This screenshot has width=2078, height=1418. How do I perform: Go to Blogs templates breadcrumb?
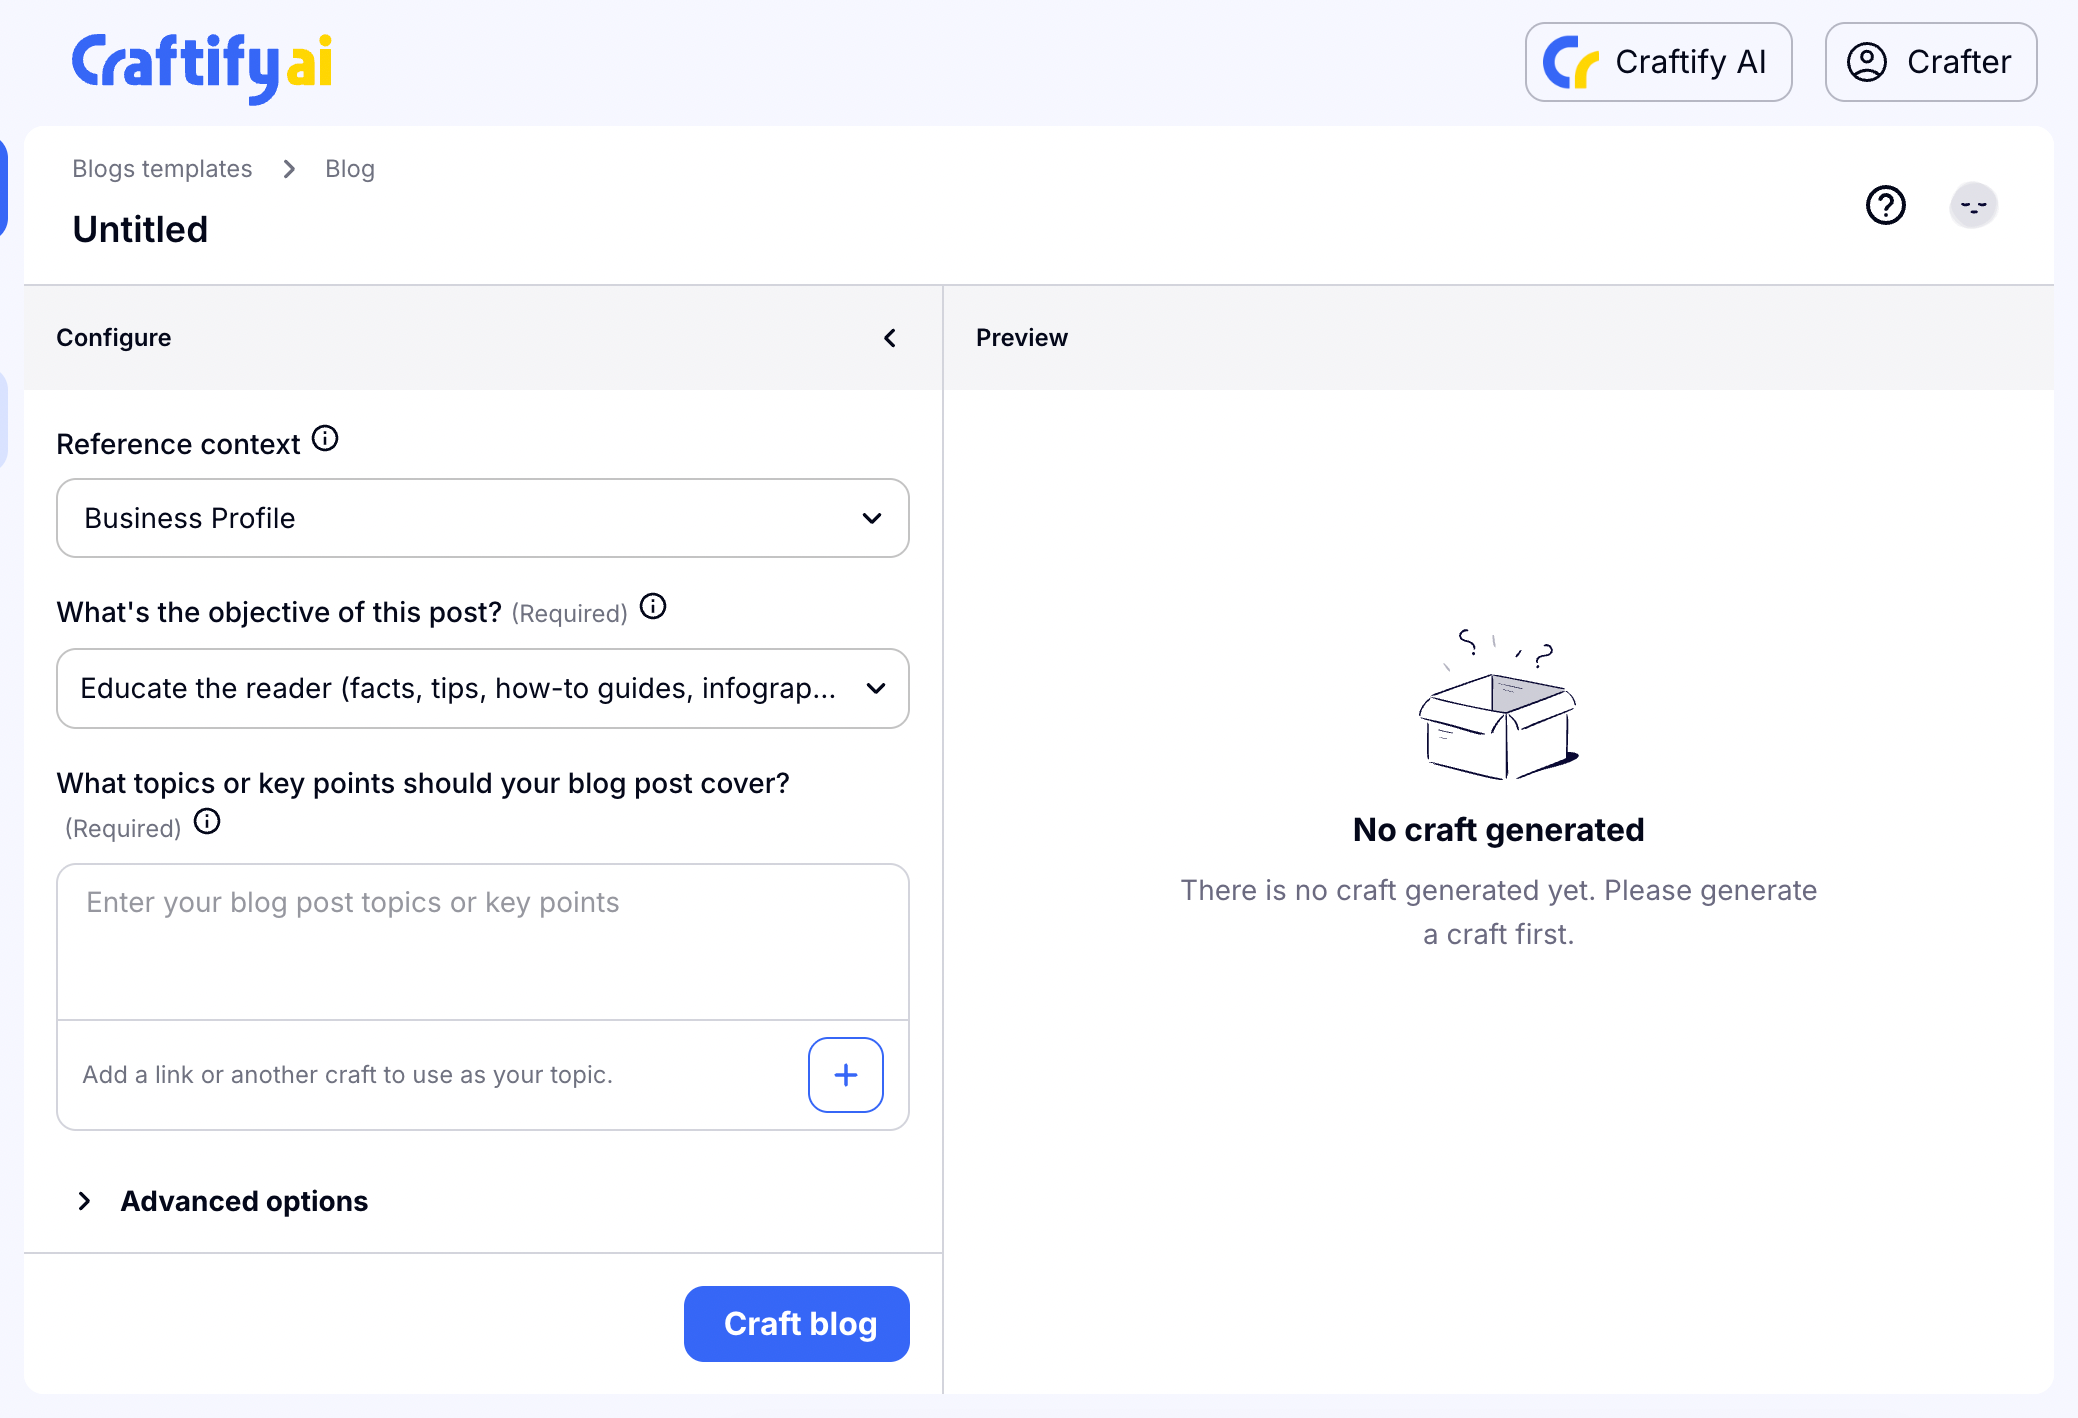point(162,169)
